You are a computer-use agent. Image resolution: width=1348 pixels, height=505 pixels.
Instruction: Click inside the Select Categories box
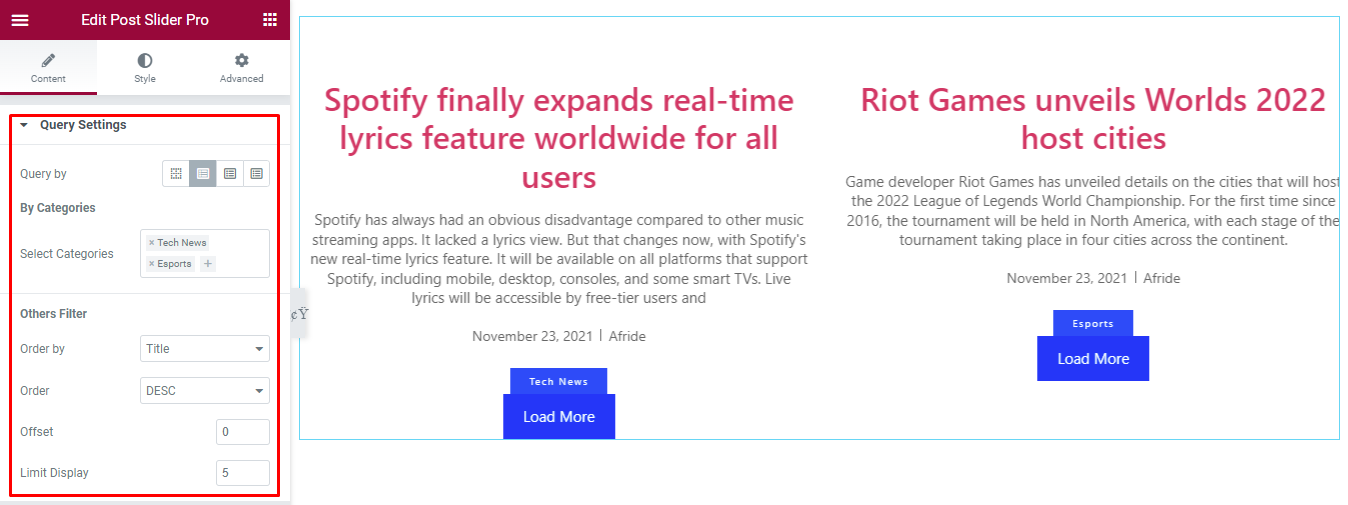point(205,254)
